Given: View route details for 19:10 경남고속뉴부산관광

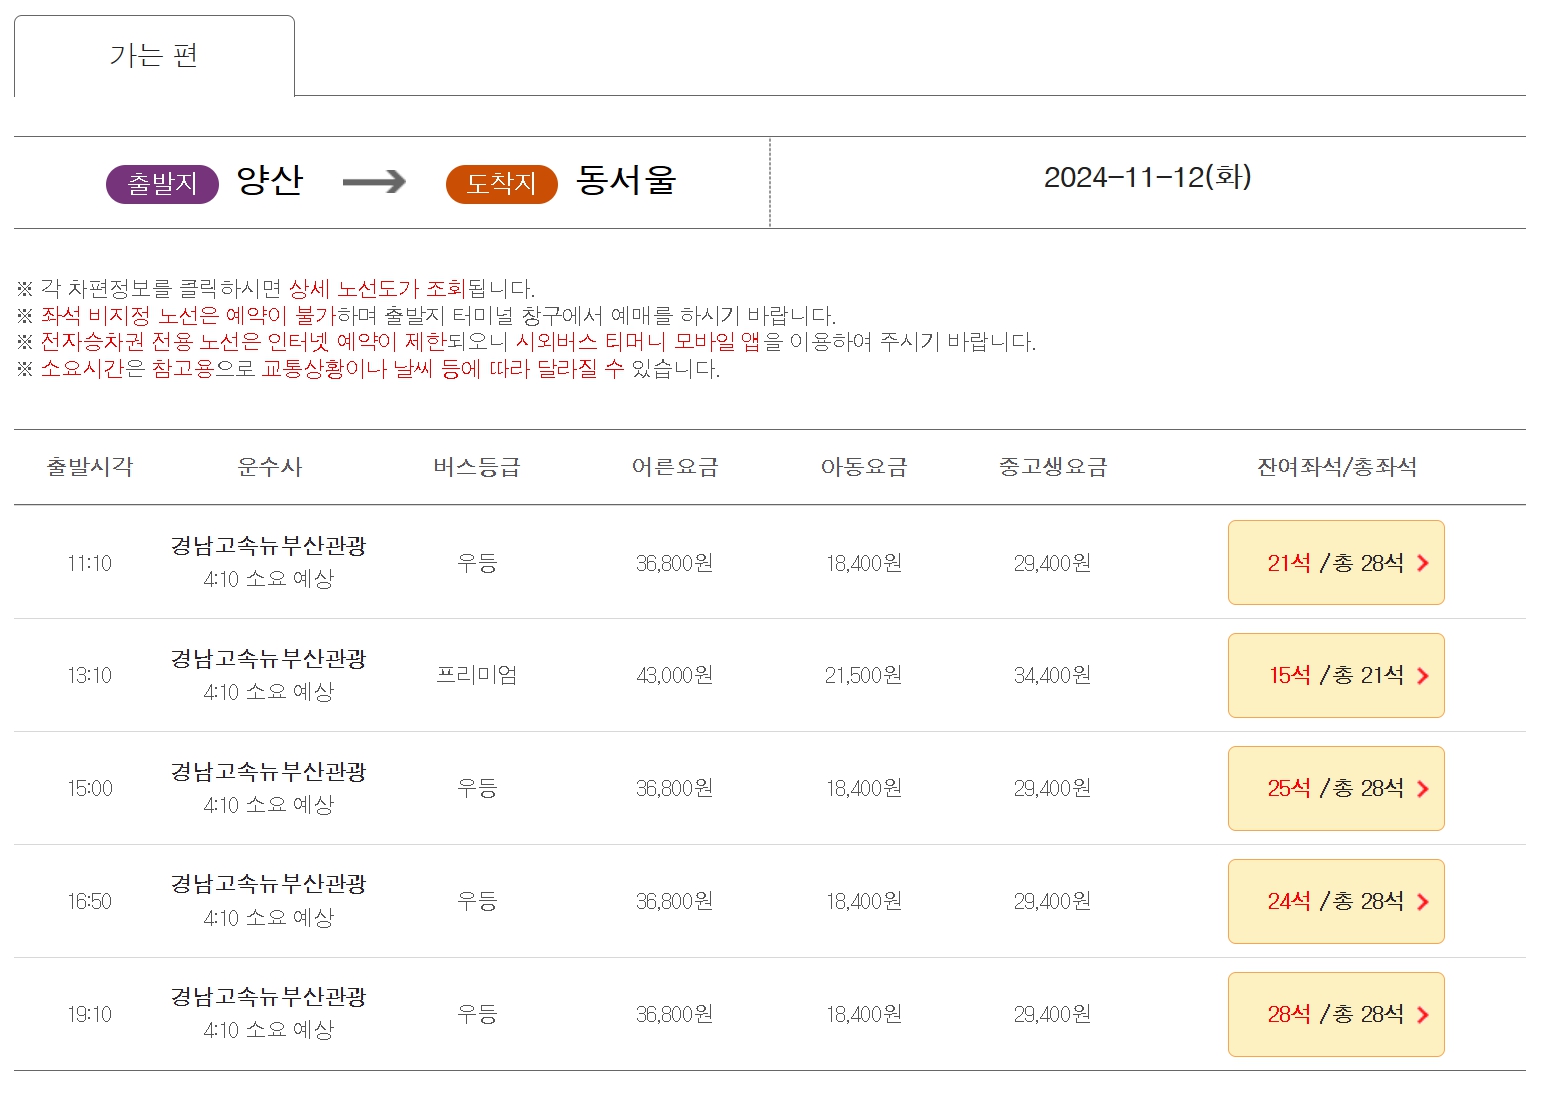Looking at the screenshot, I should (x=269, y=997).
